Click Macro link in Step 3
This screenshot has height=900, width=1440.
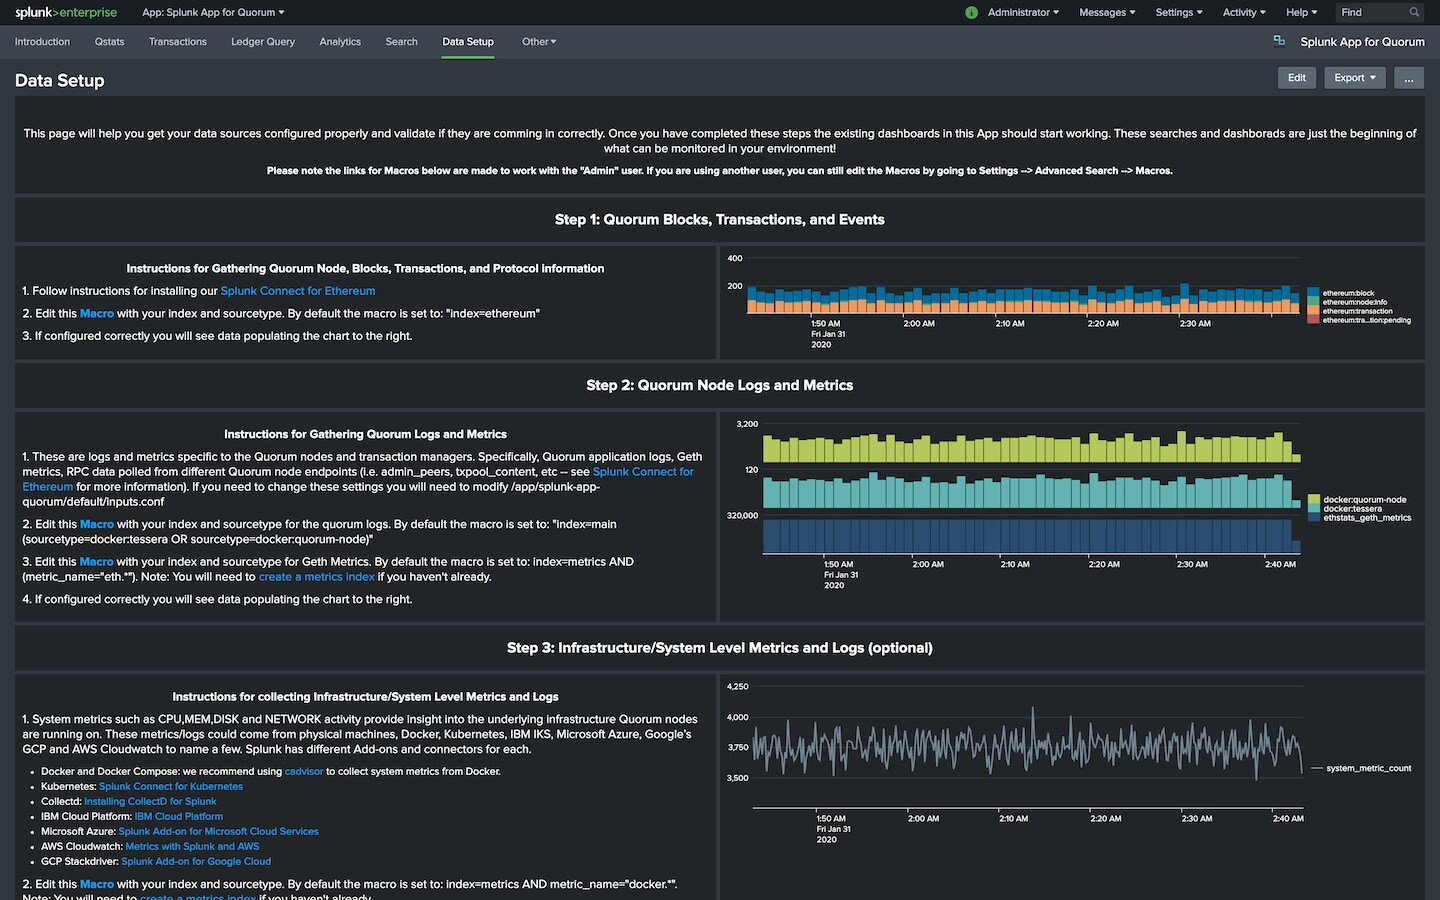point(97,884)
